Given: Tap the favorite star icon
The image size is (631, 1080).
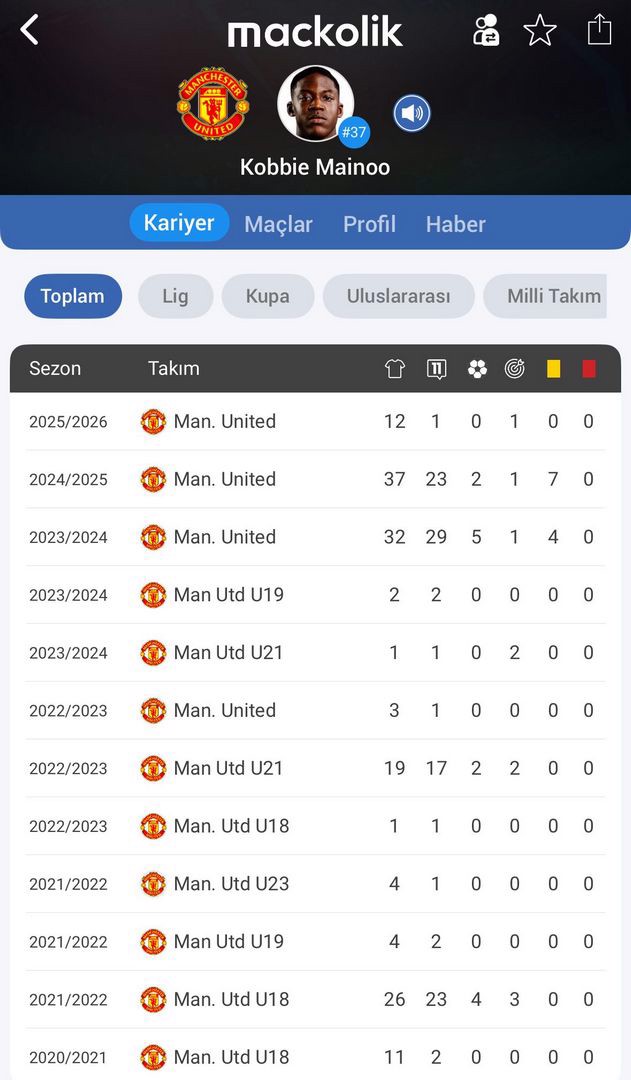Looking at the screenshot, I should click(x=540, y=30).
